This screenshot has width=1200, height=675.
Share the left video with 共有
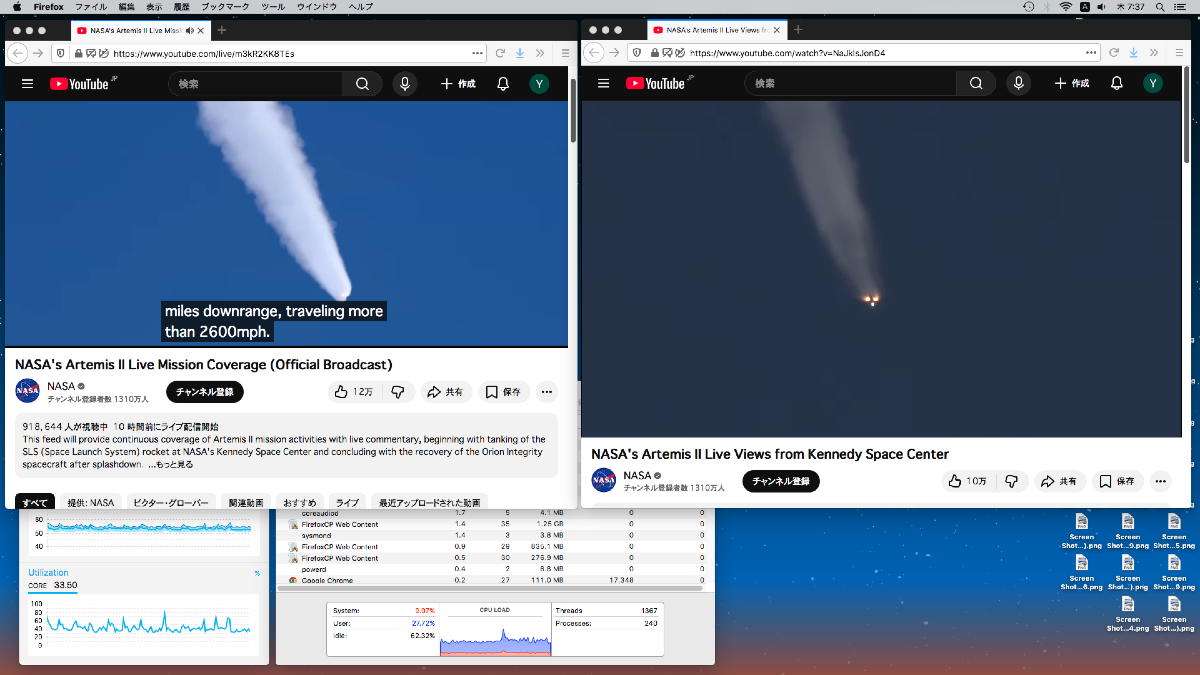[445, 392]
